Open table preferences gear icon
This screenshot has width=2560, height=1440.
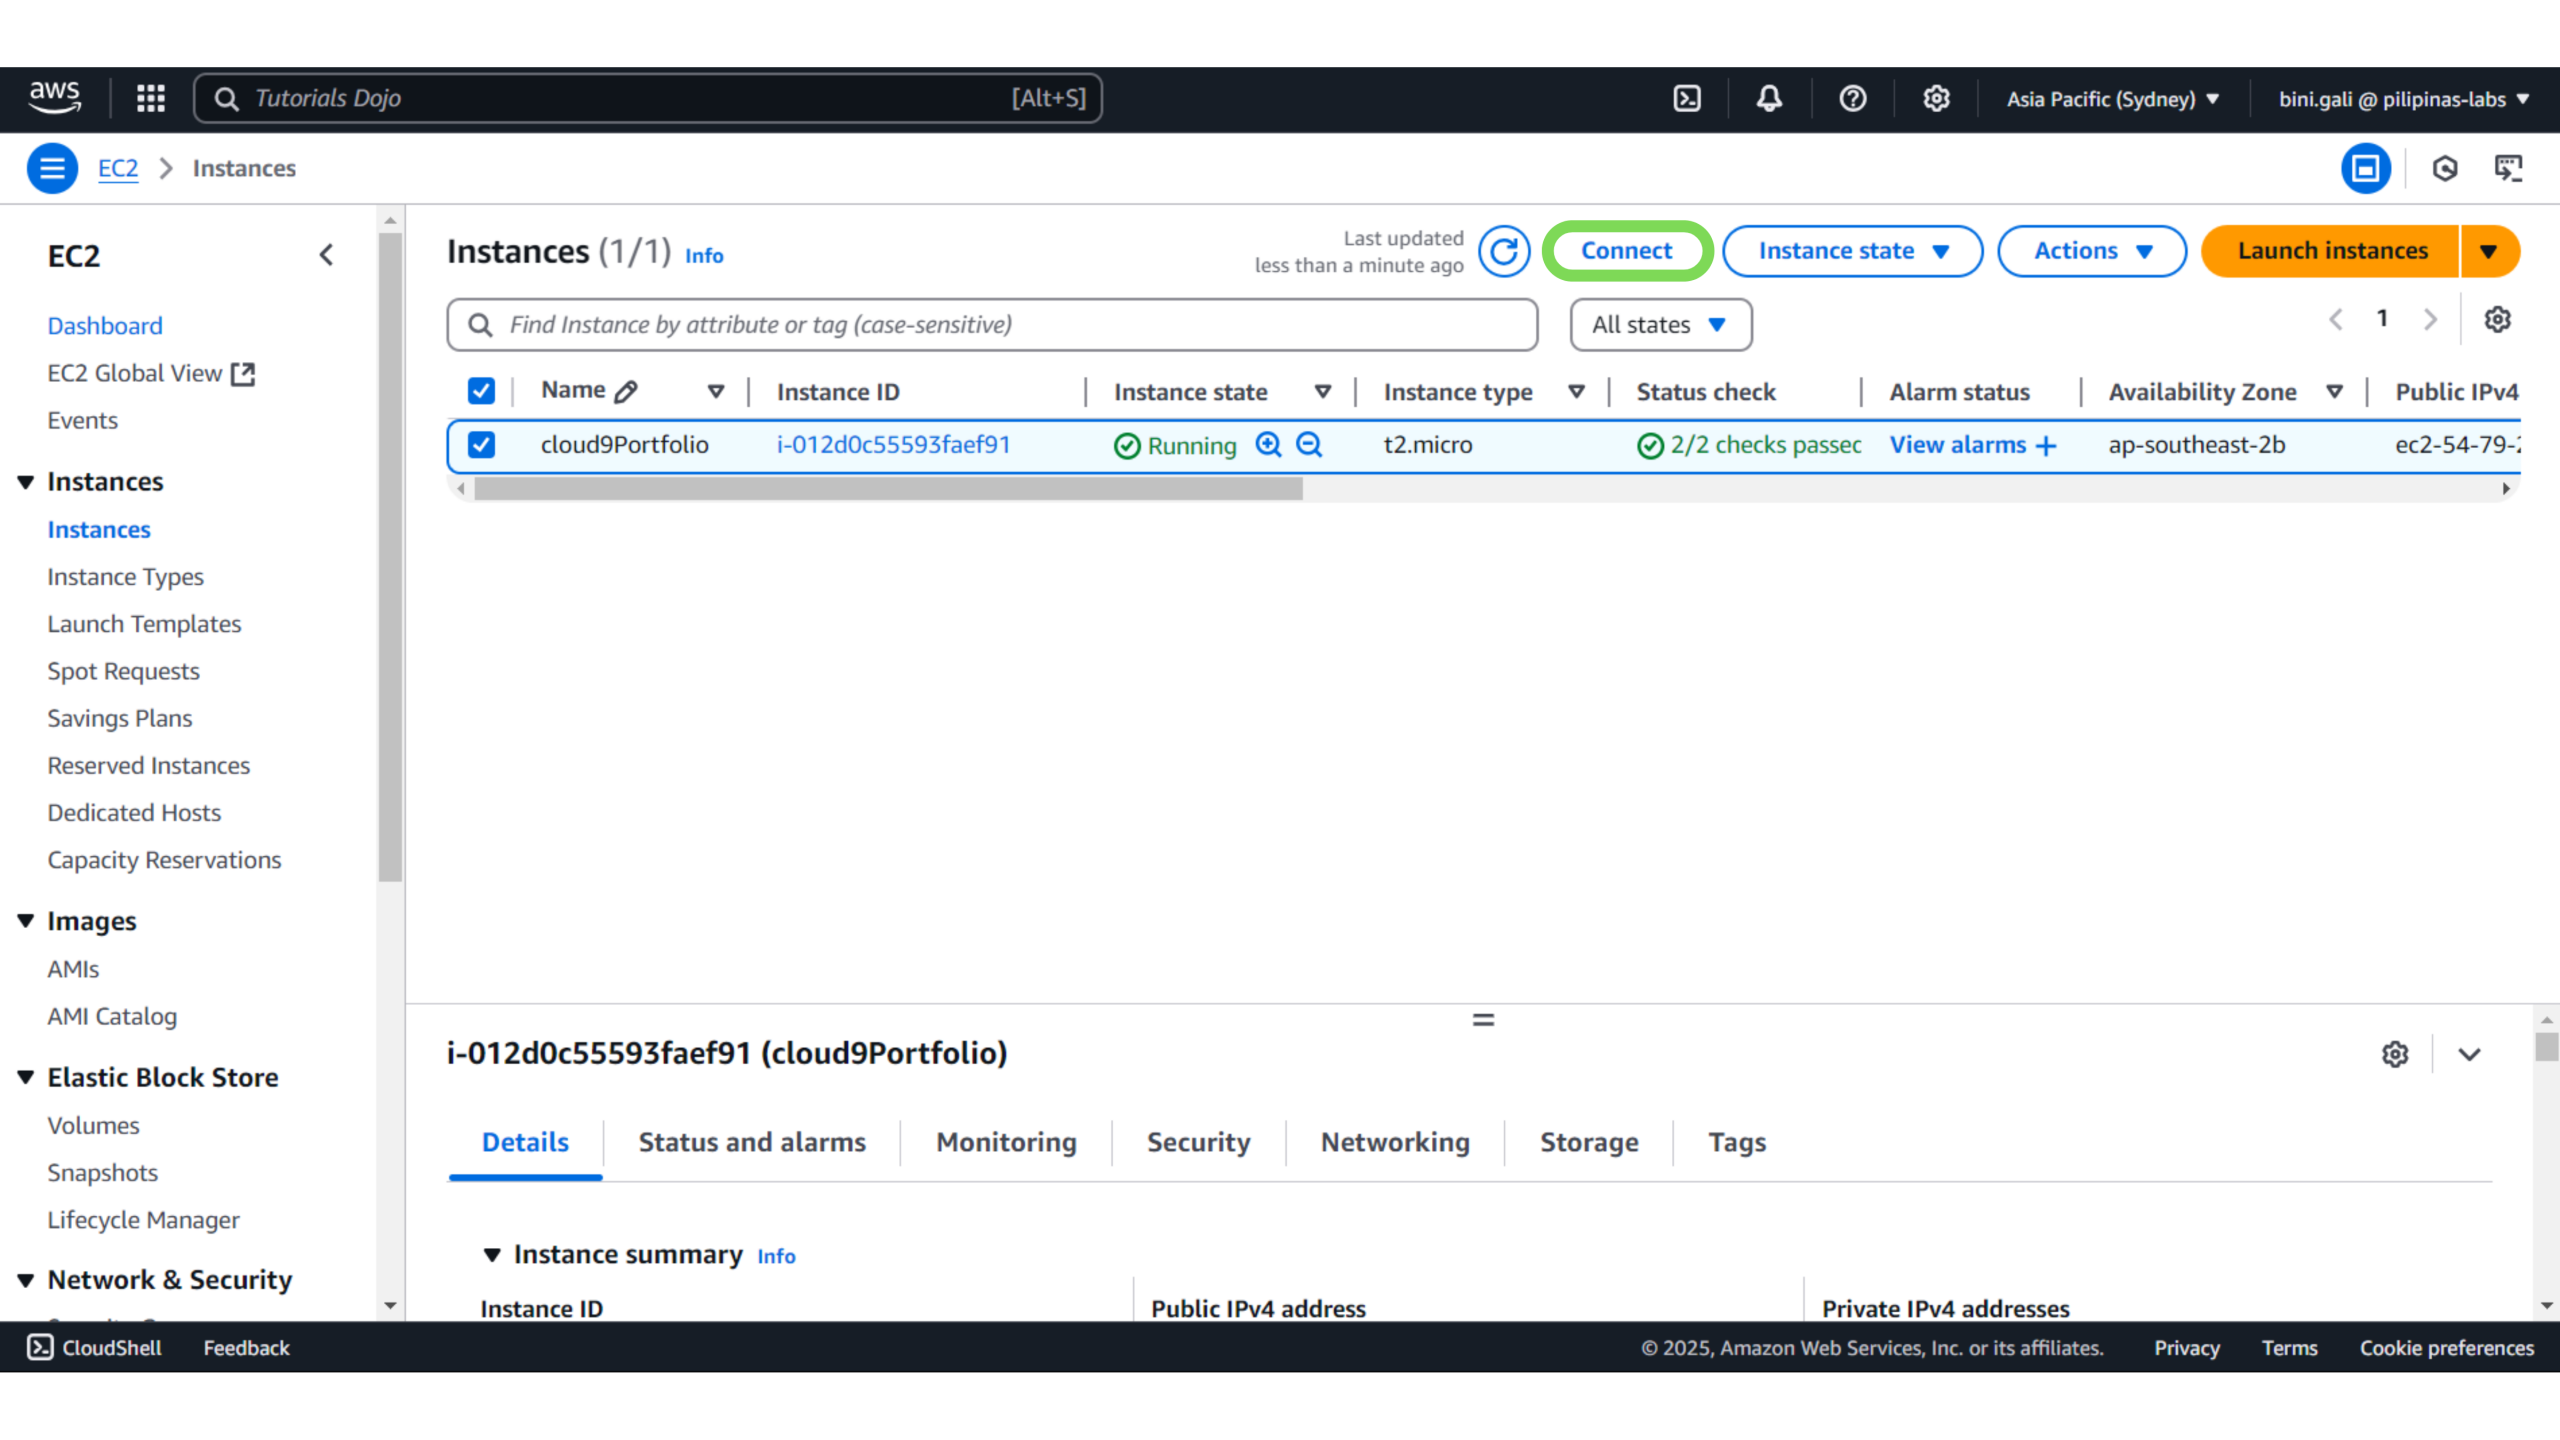2497,320
